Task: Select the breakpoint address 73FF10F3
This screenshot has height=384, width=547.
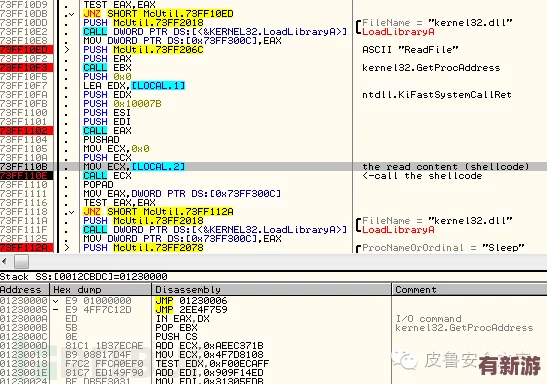Action: pos(27,68)
